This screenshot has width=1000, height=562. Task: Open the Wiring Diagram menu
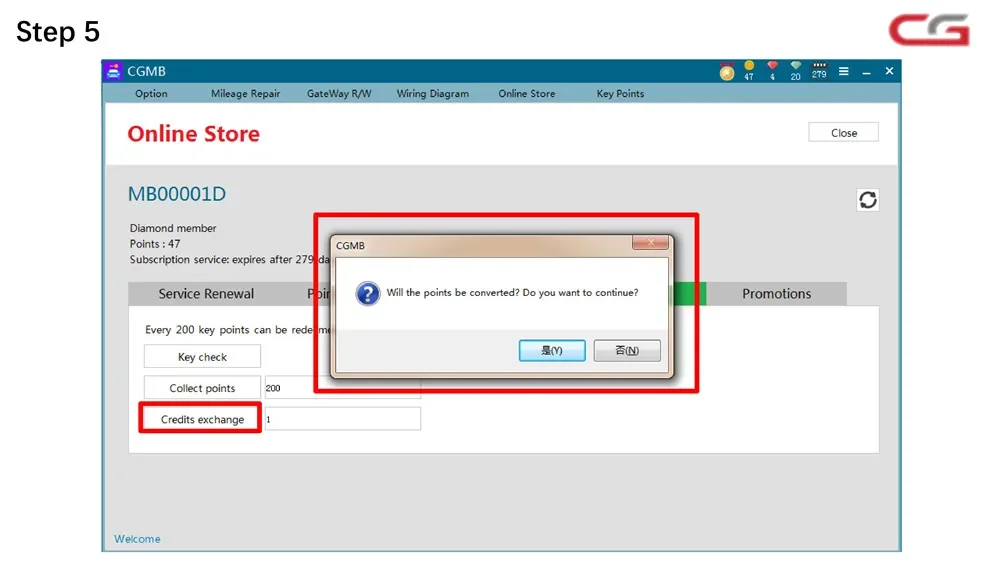click(432, 94)
